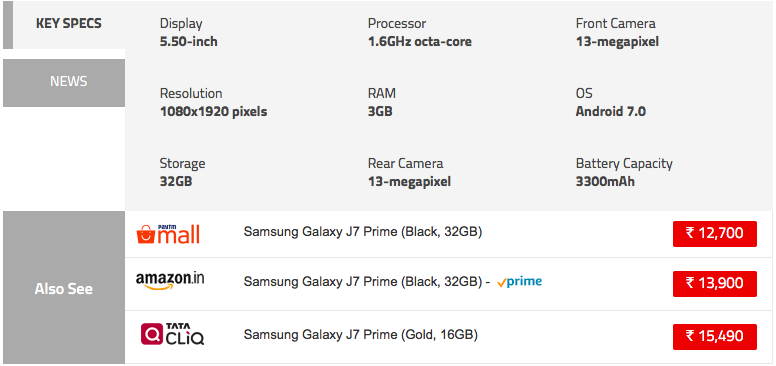Select the Also See section label
Image resolution: width=776 pixels, height=366 pixels.
pos(64,288)
